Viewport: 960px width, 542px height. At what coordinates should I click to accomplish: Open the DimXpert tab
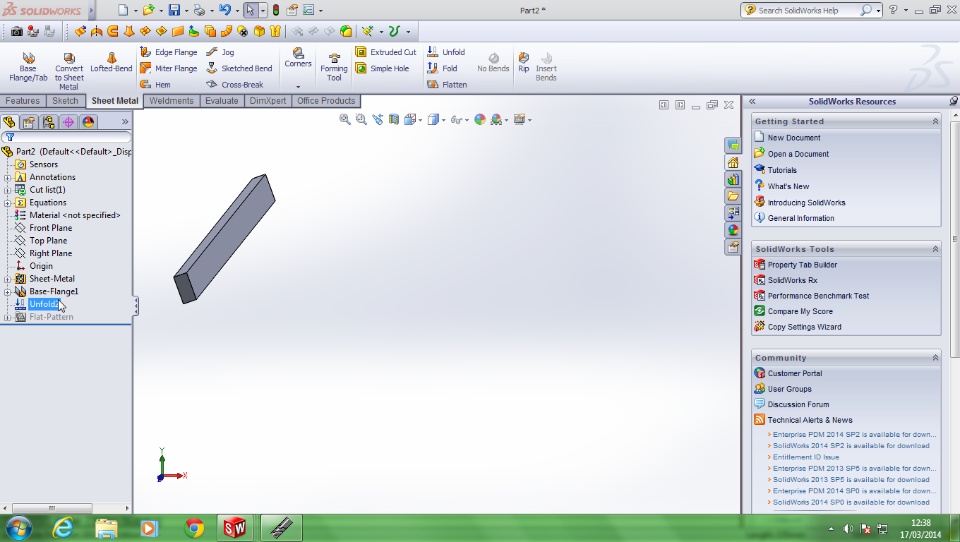(x=268, y=101)
